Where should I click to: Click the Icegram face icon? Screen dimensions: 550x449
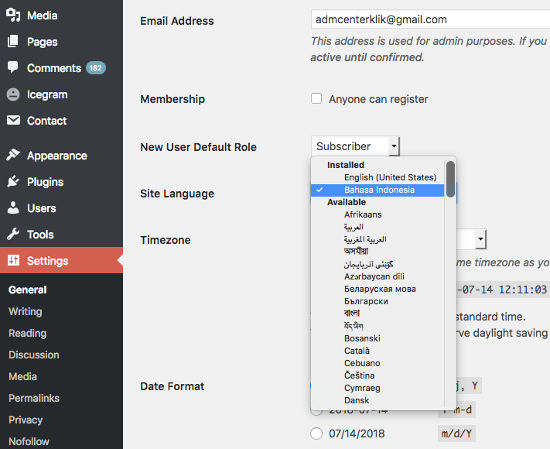13,94
